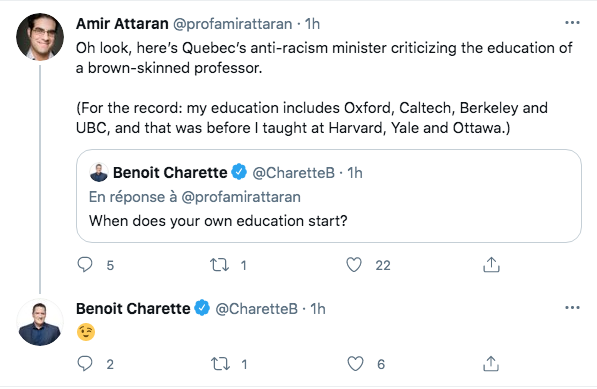Screen dimensions: 597x389
Task: Visit Amir Attaran's display name link
Action: point(122,24)
